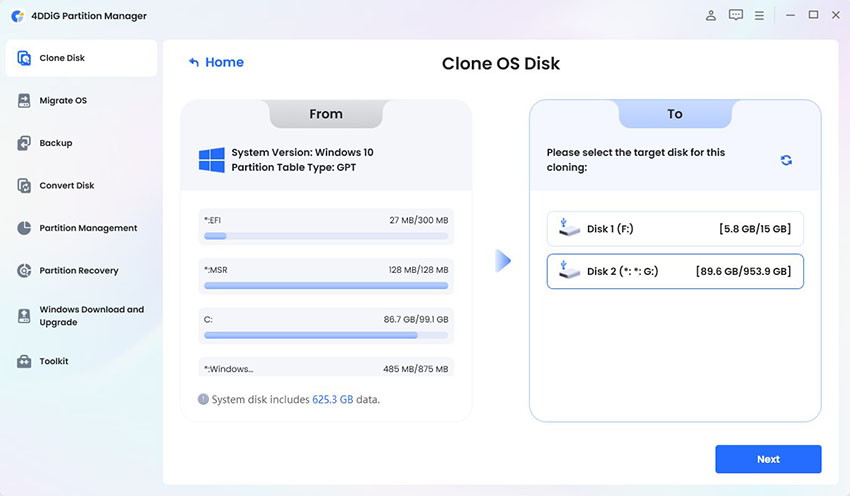This screenshot has height=496, width=850.
Task: Click 'Please select the target disk' prompt
Action: pos(635,160)
